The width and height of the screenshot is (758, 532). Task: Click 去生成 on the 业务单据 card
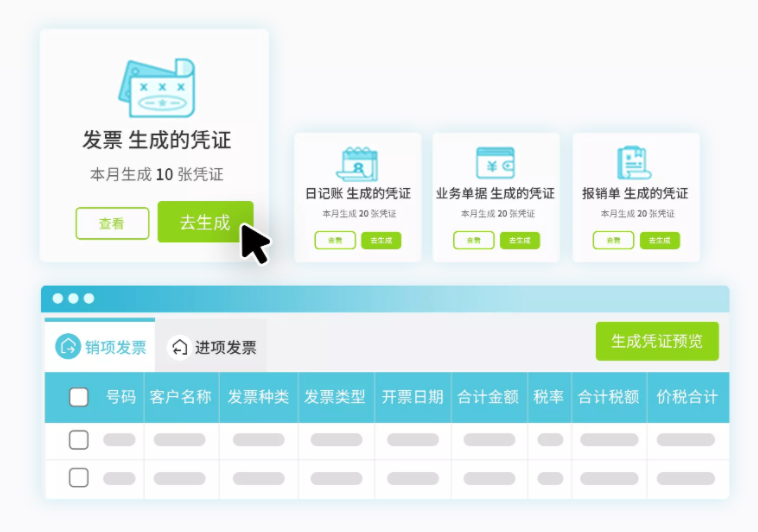(520, 240)
